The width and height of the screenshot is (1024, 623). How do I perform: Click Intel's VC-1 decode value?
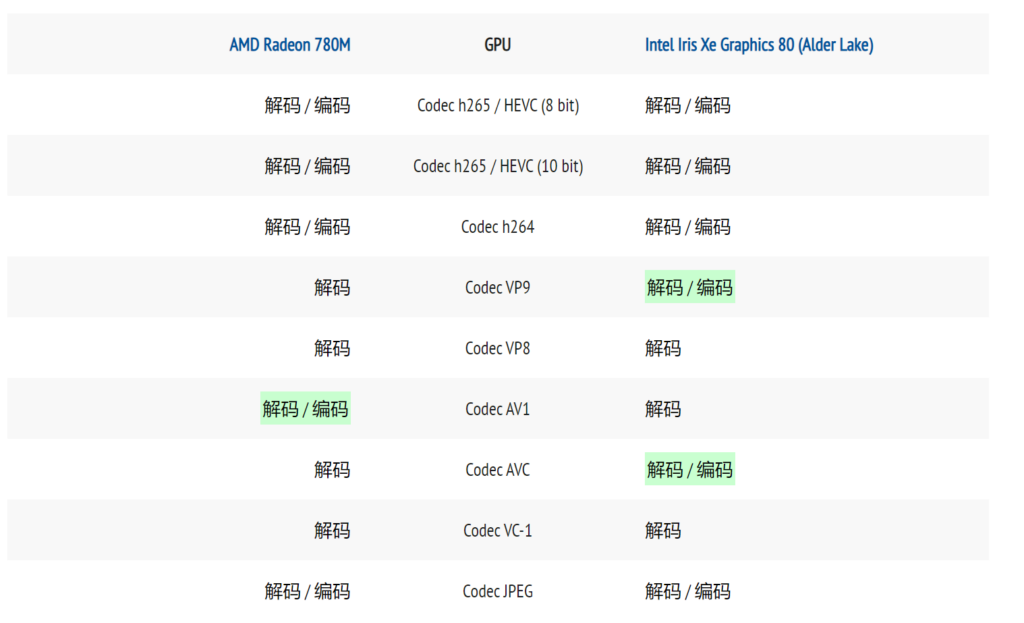(x=663, y=530)
